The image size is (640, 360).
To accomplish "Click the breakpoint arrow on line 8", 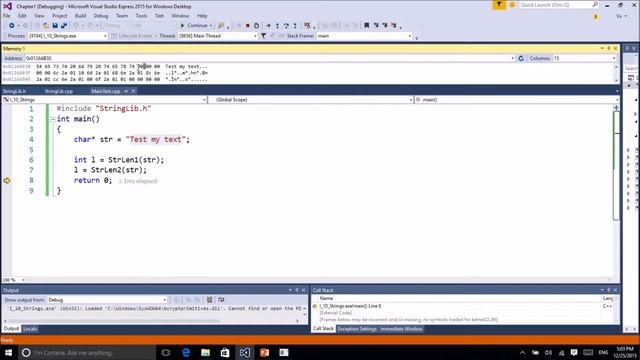I will (7, 180).
